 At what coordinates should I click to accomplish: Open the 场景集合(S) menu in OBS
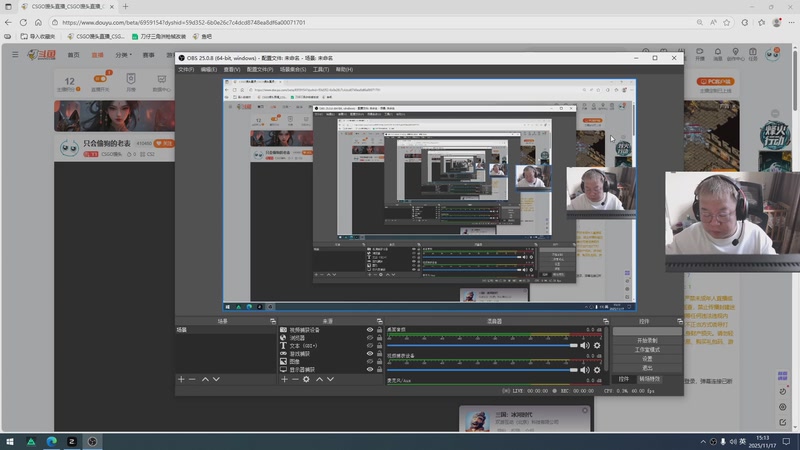click(x=293, y=69)
